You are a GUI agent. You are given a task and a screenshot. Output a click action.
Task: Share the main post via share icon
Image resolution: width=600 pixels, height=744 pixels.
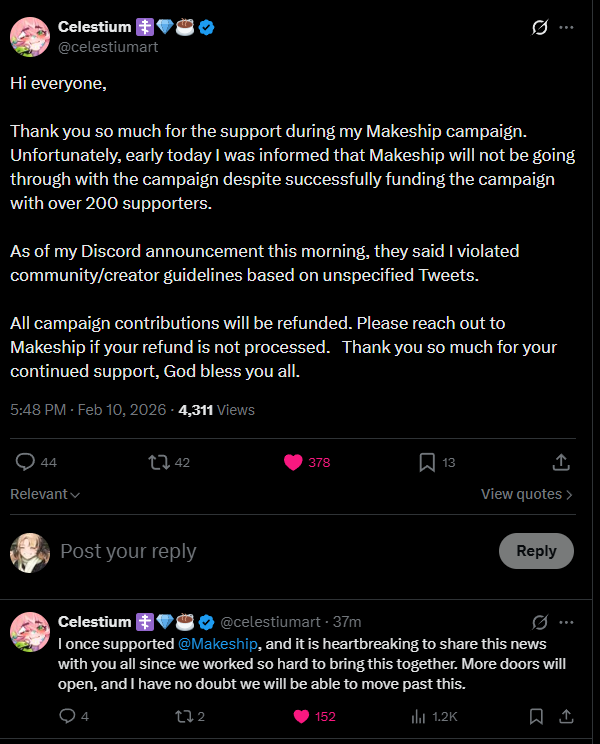click(x=561, y=462)
